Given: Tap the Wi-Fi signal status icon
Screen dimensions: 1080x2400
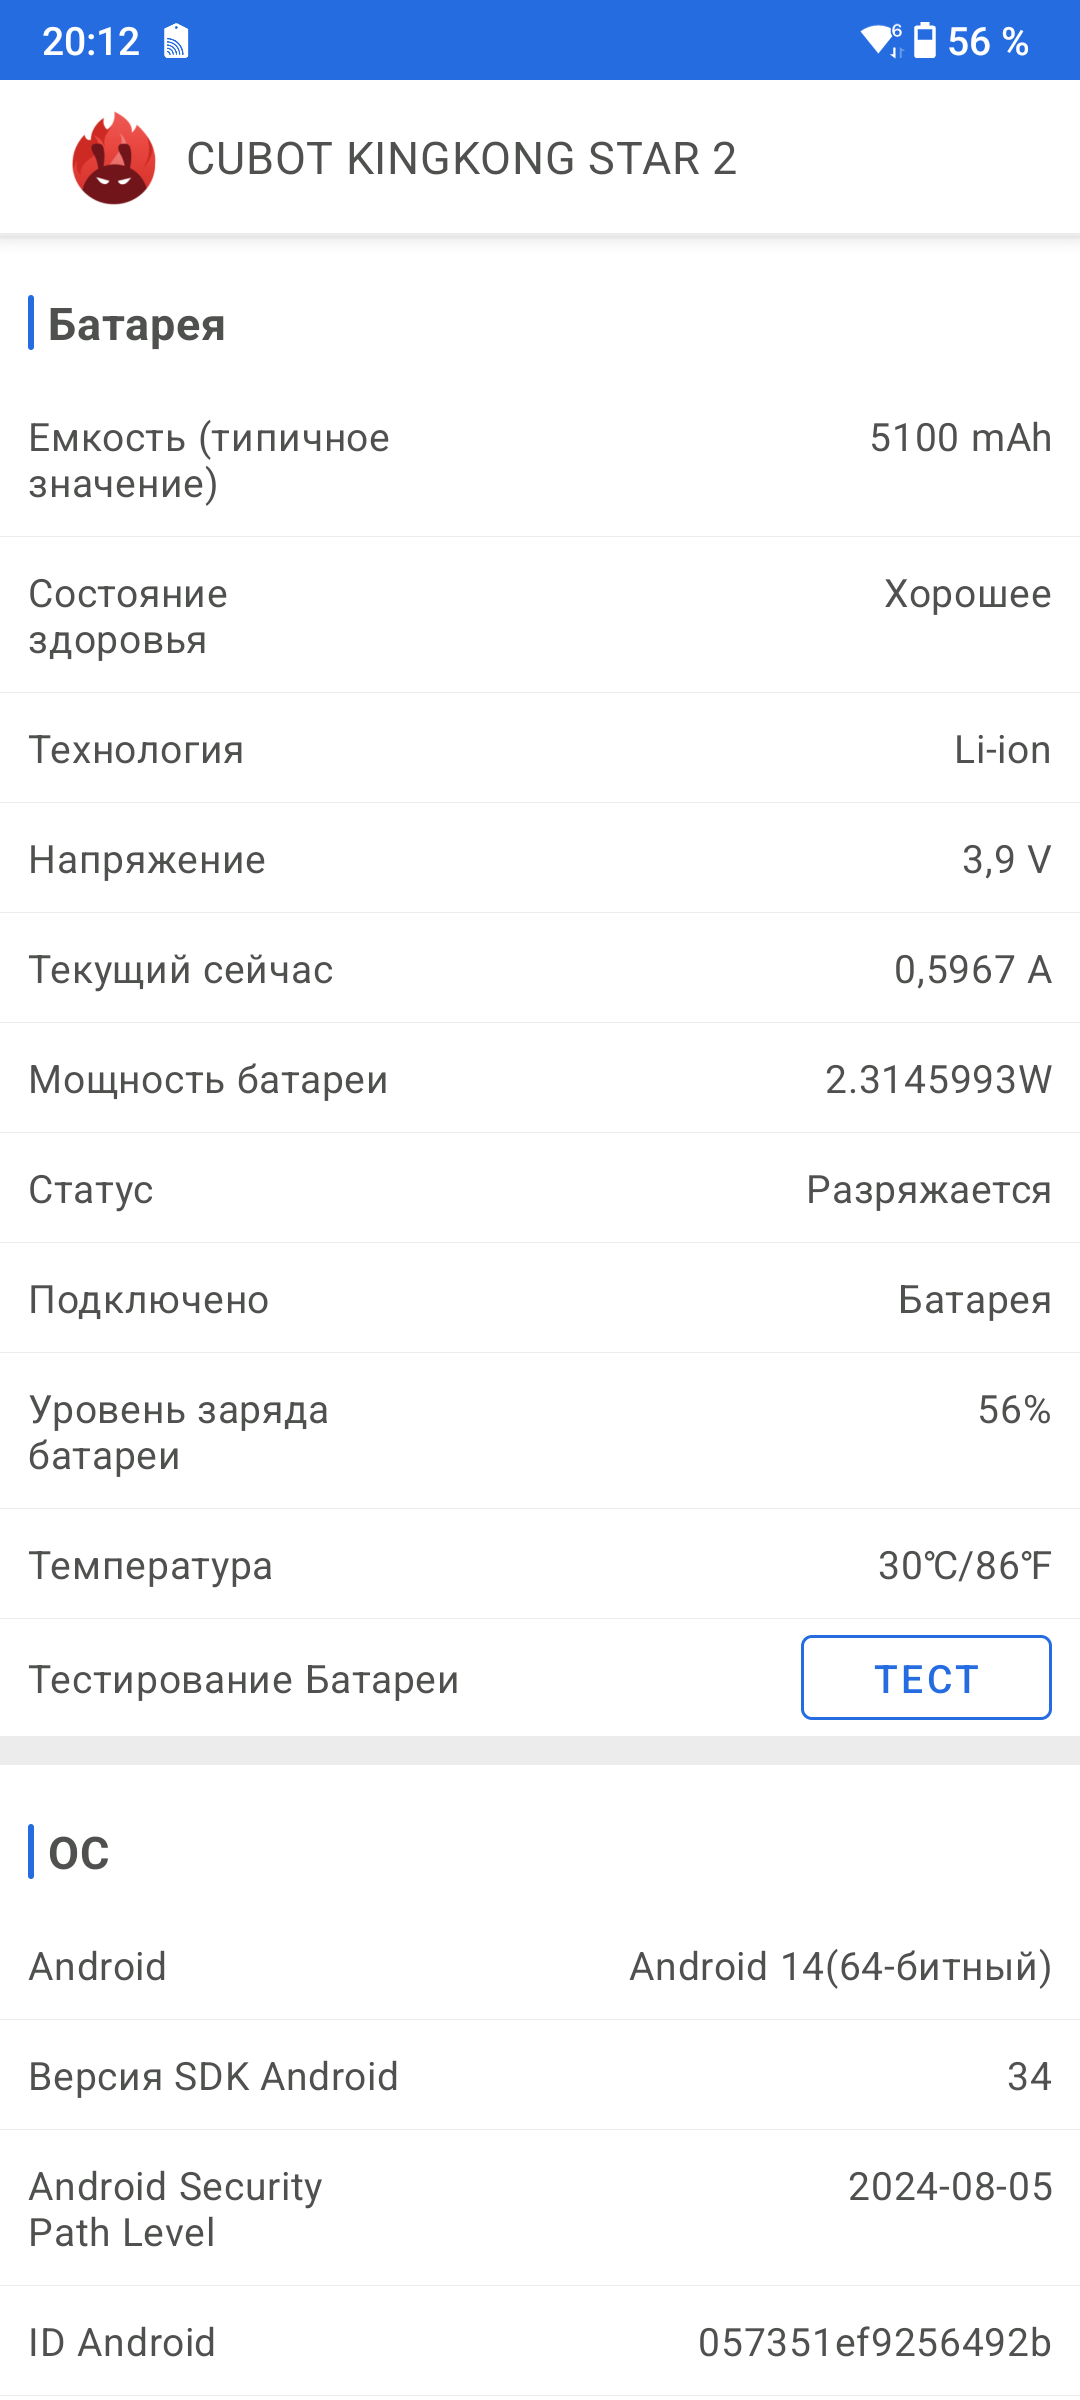Looking at the screenshot, I should click(x=881, y=41).
